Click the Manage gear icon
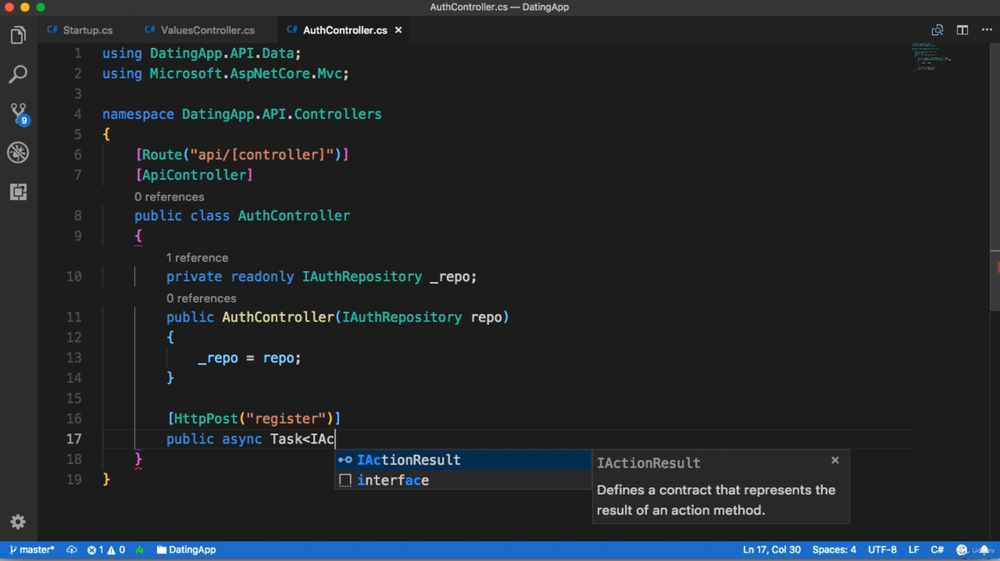 pyautogui.click(x=18, y=522)
